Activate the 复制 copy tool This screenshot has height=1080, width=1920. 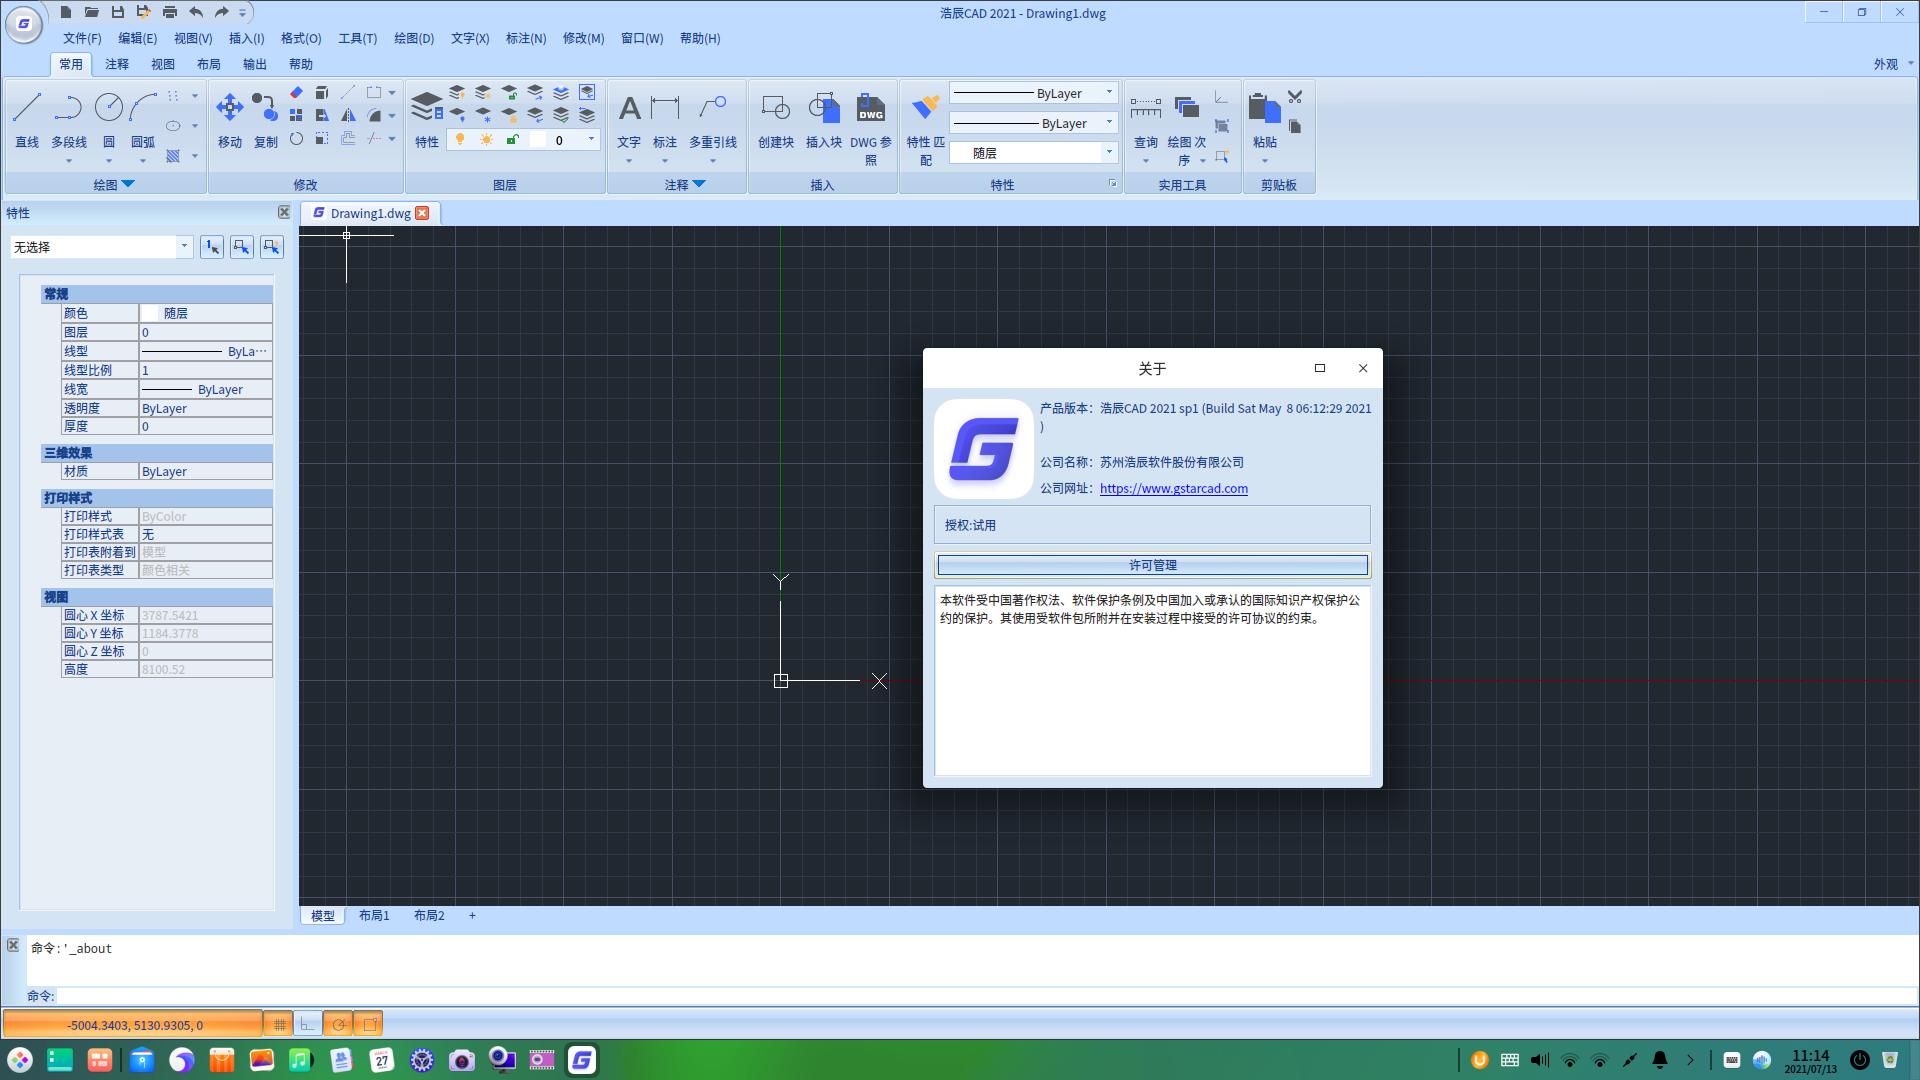coord(265,118)
